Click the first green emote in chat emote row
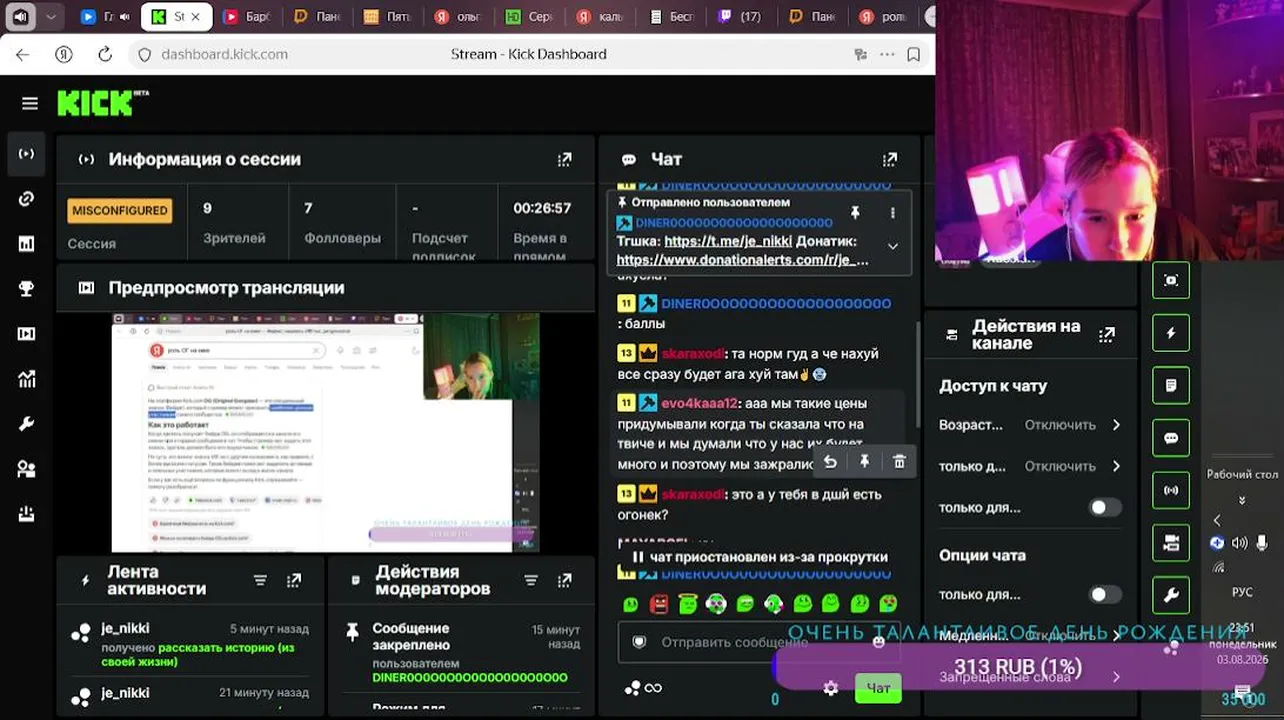The image size is (1284, 720). coord(631,604)
